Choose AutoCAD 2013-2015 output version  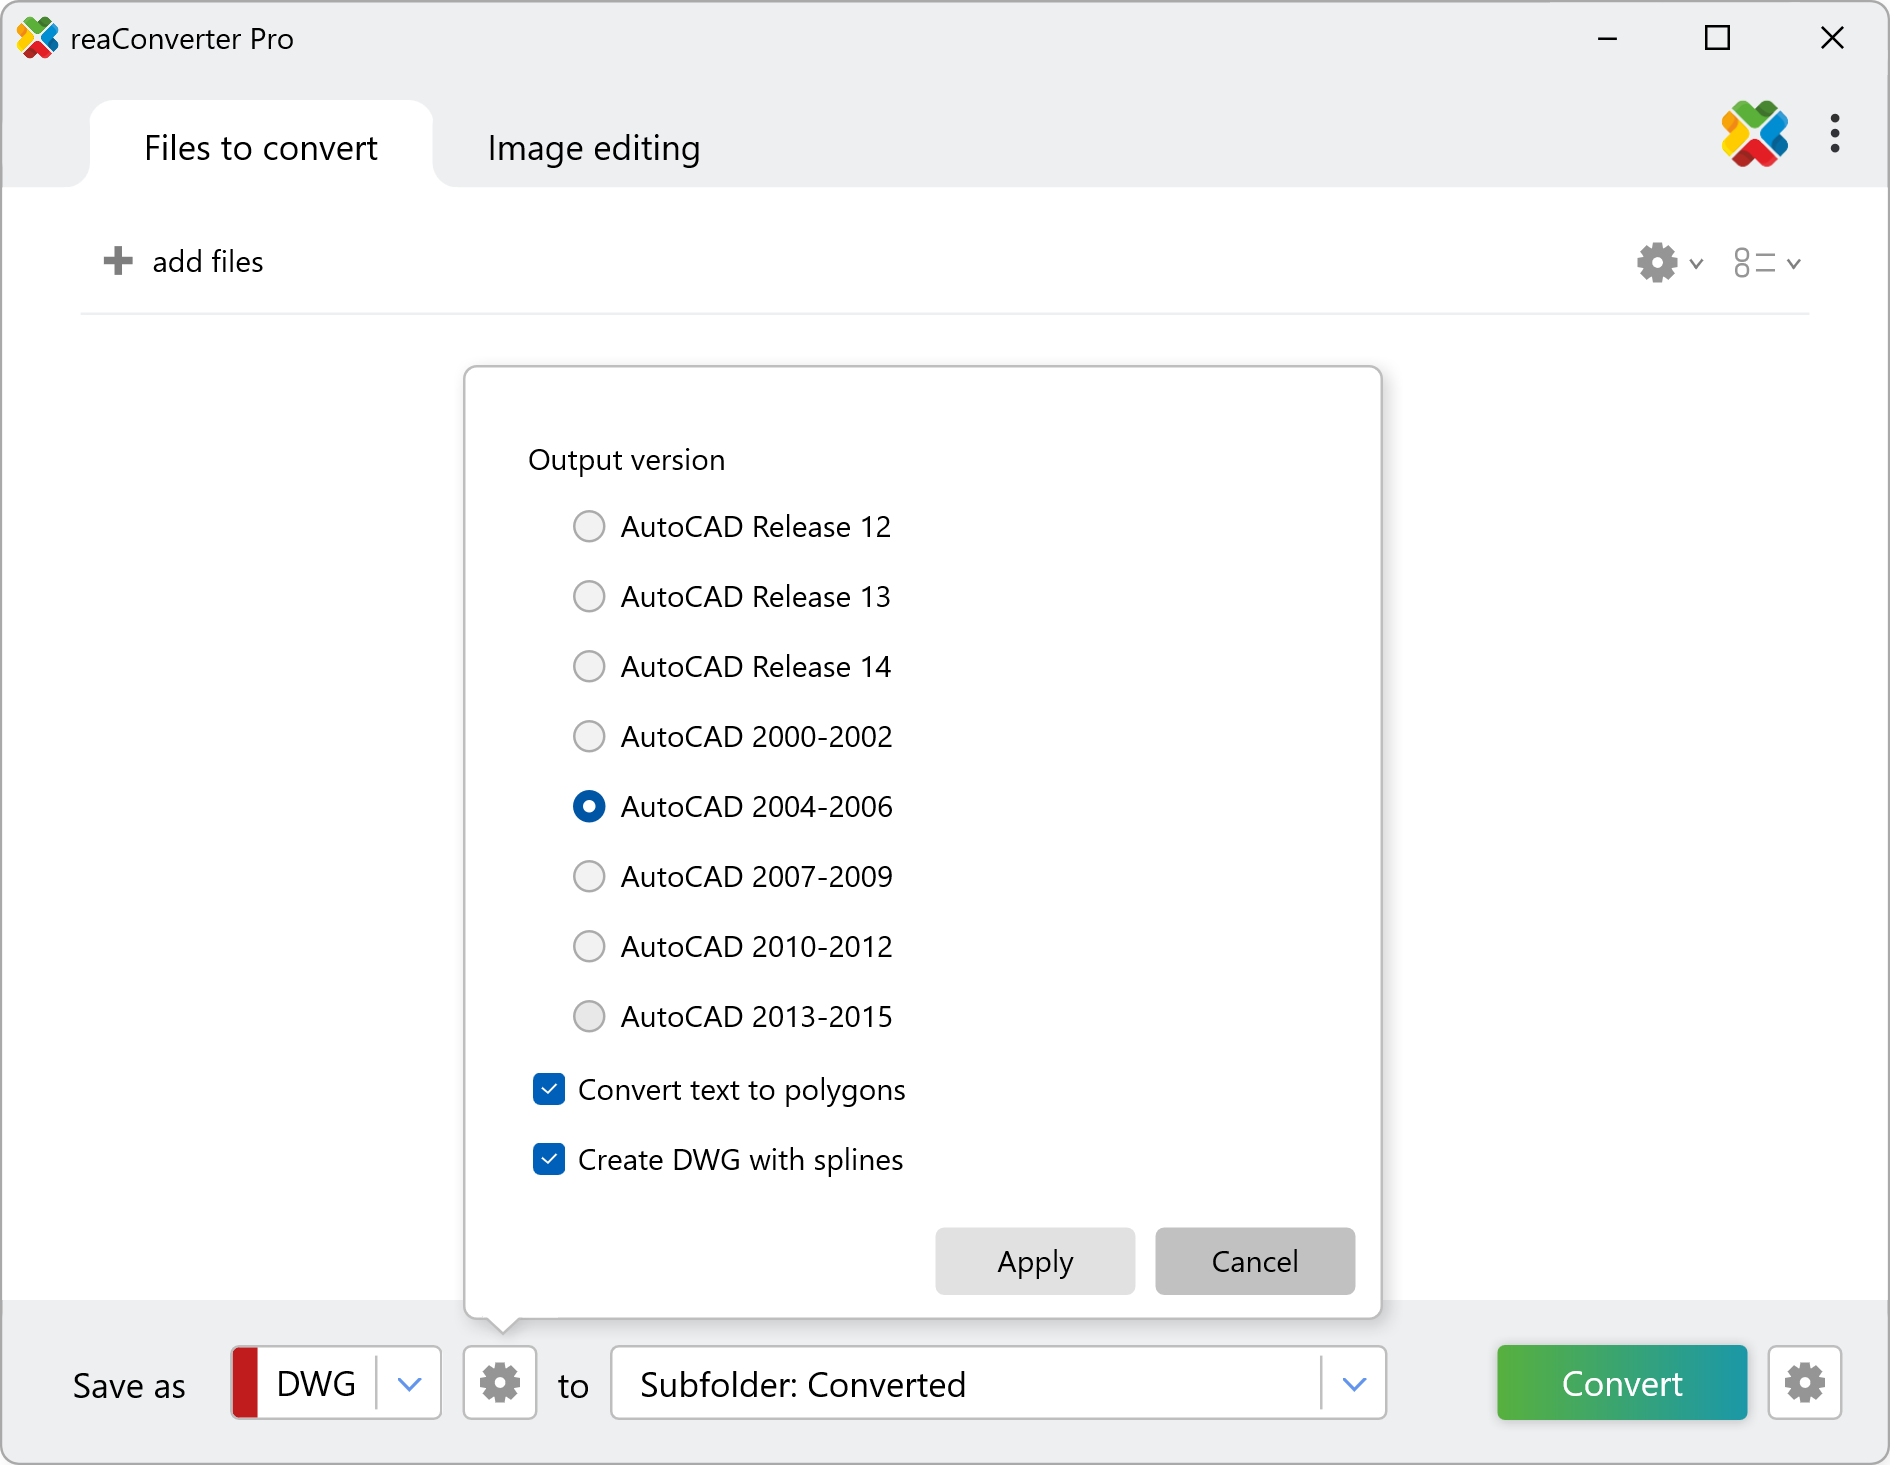pos(589,1016)
